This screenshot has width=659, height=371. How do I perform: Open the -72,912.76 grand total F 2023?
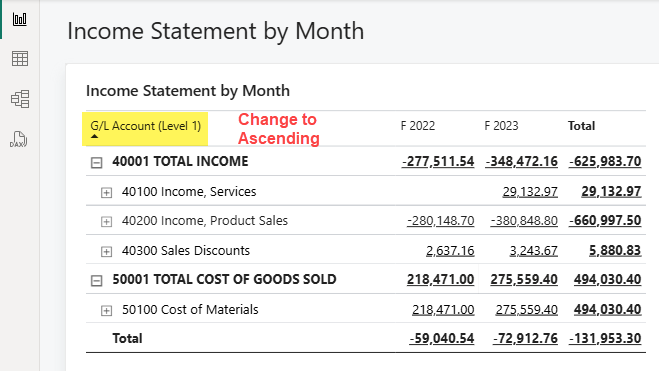click(x=525, y=338)
